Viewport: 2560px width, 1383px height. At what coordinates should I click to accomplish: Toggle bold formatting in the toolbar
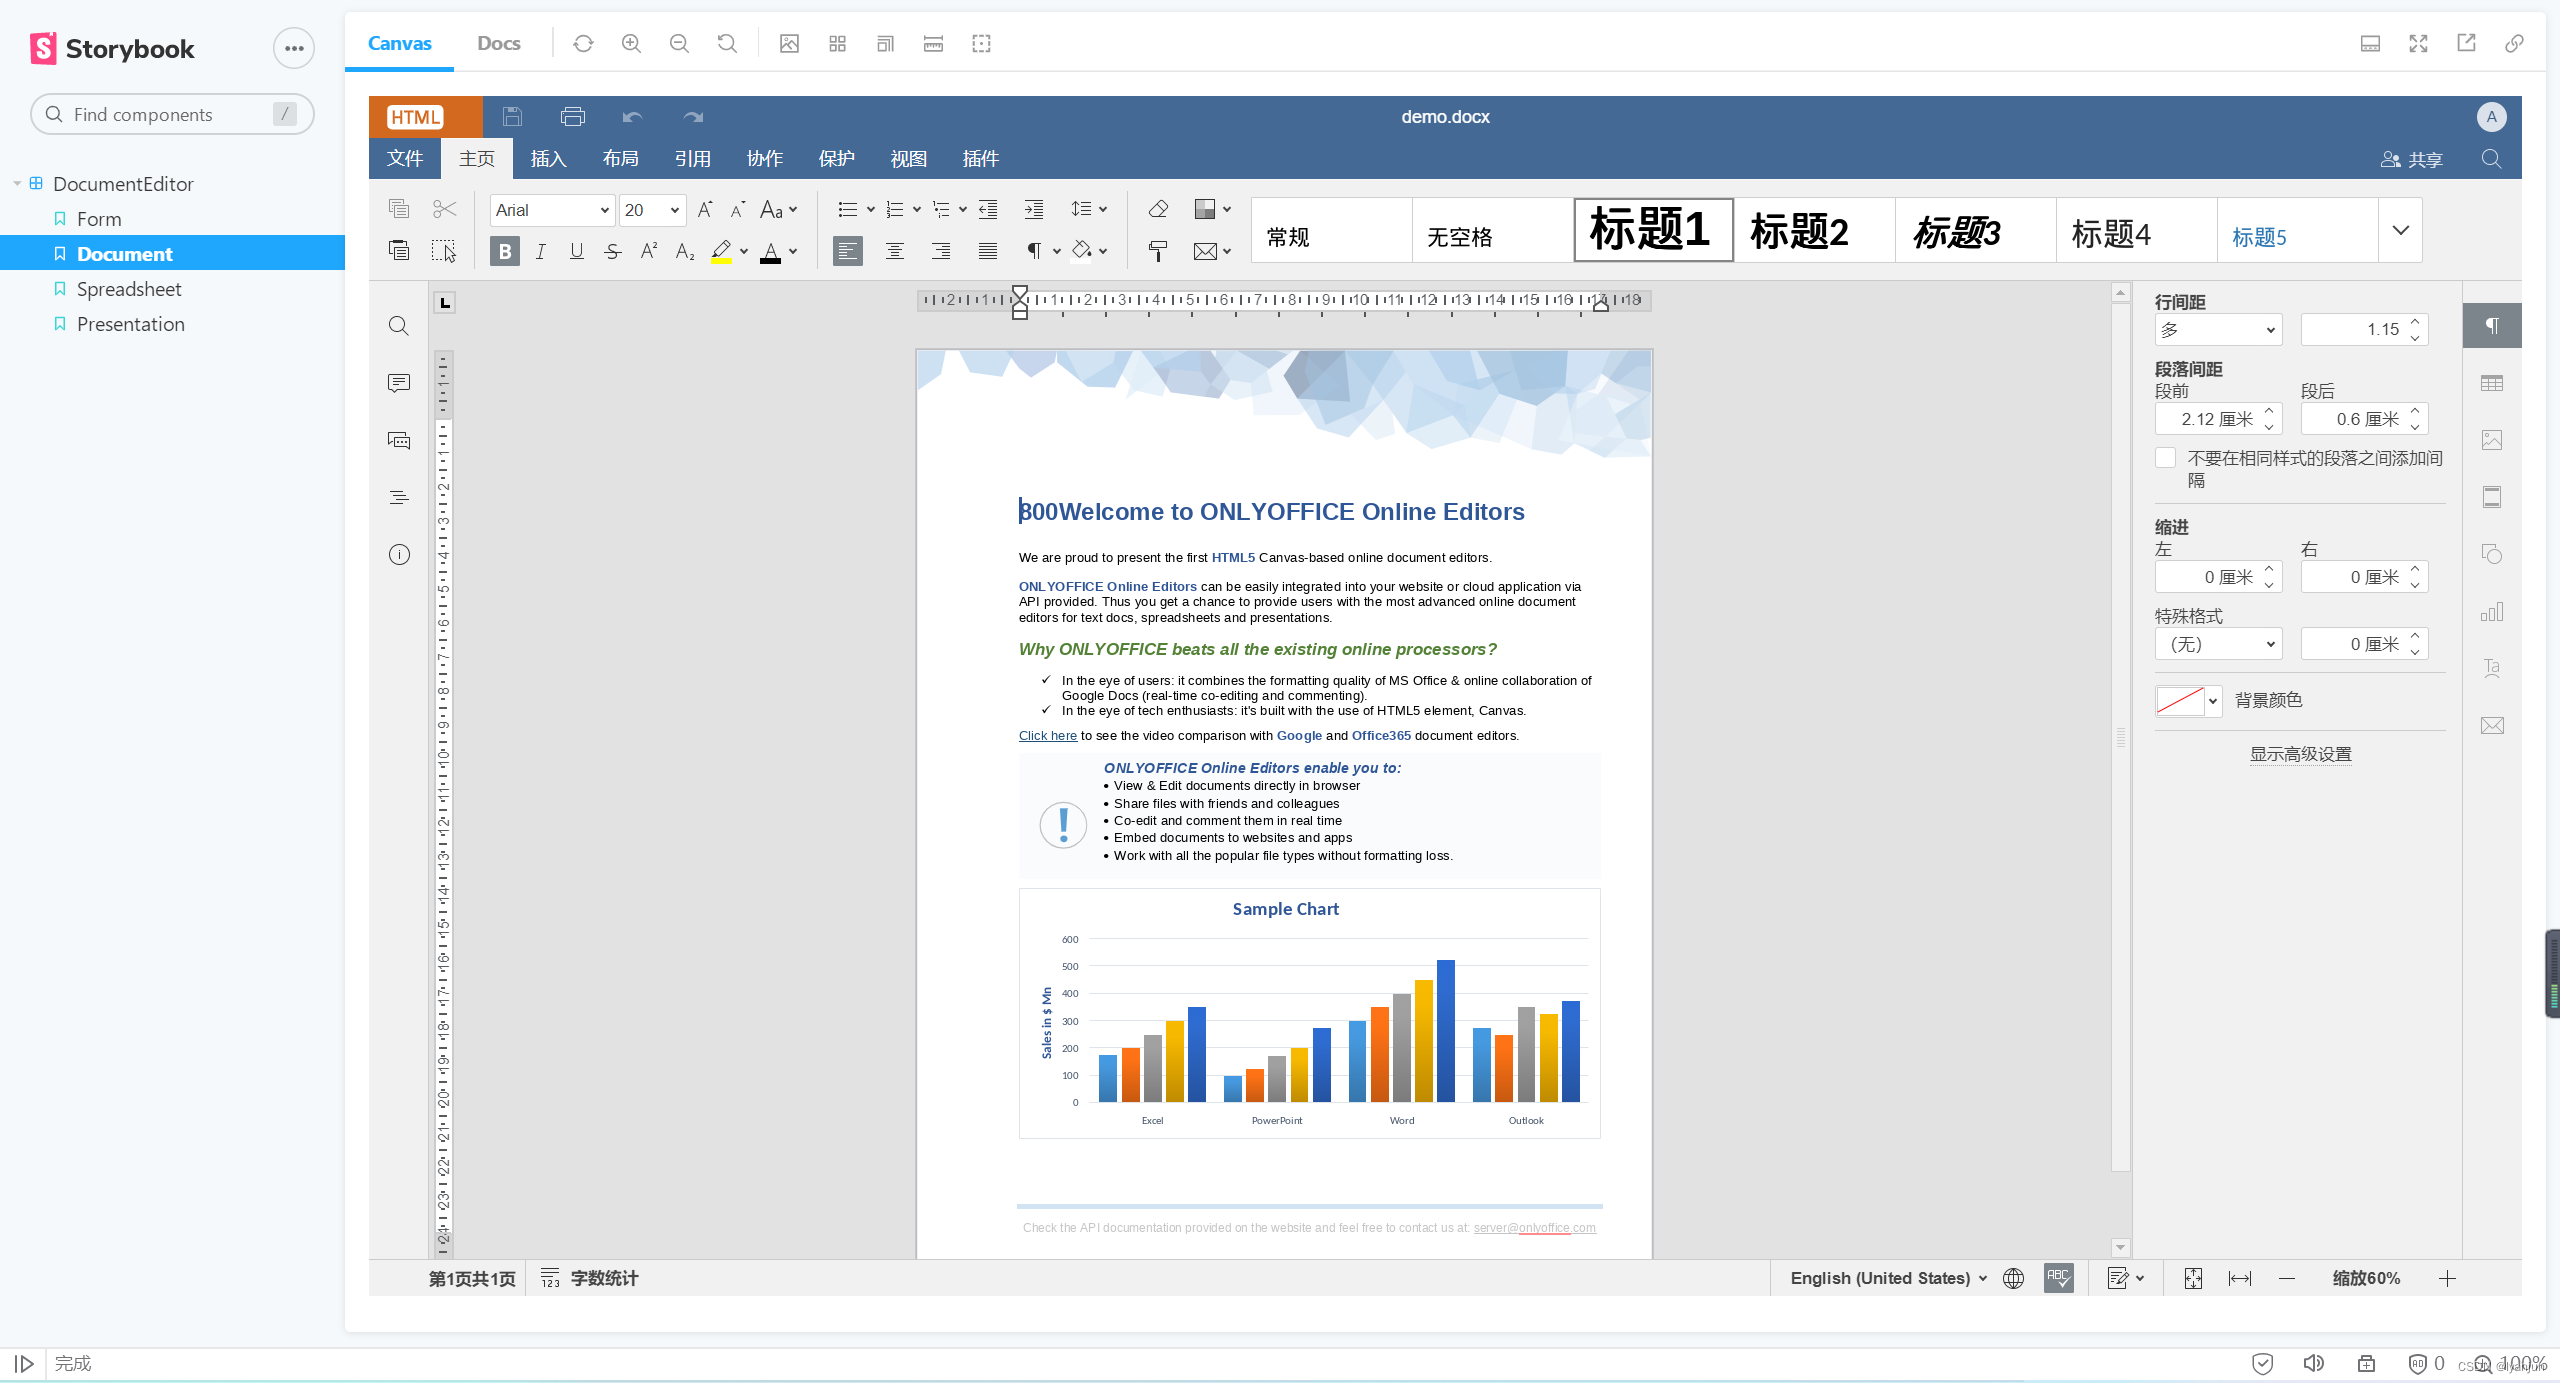coord(504,251)
